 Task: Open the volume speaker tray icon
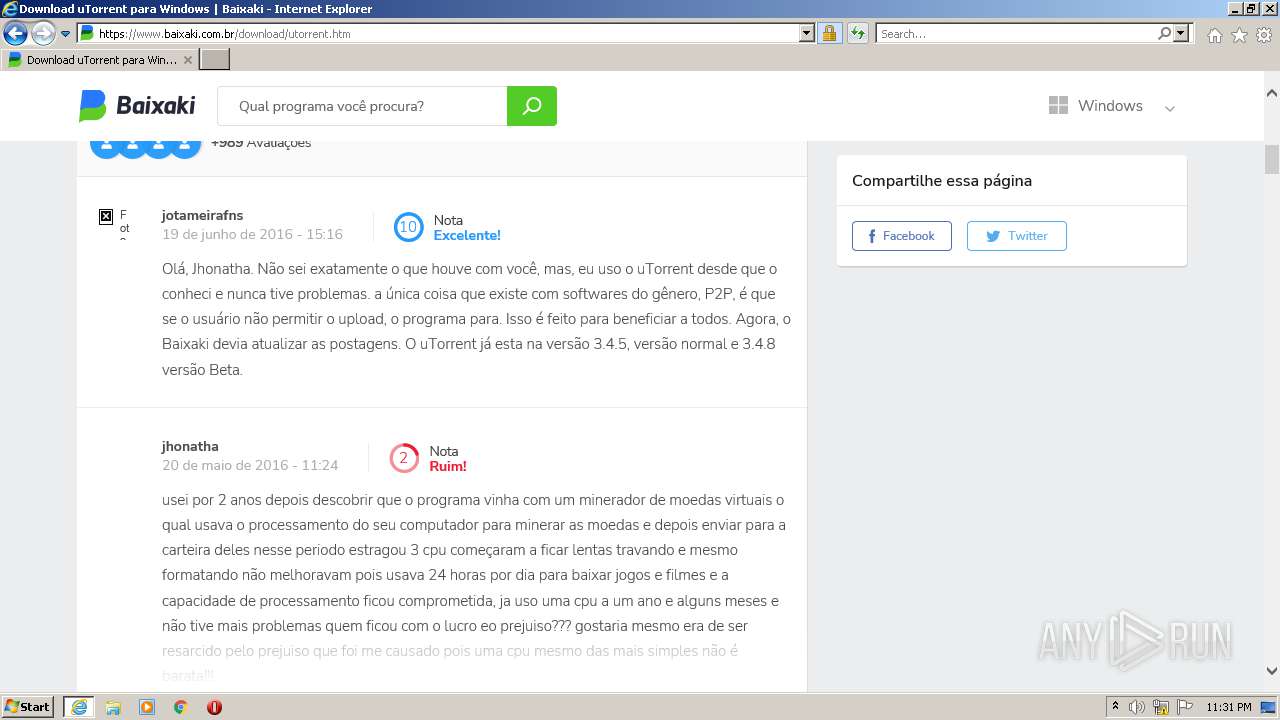pos(1137,707)
